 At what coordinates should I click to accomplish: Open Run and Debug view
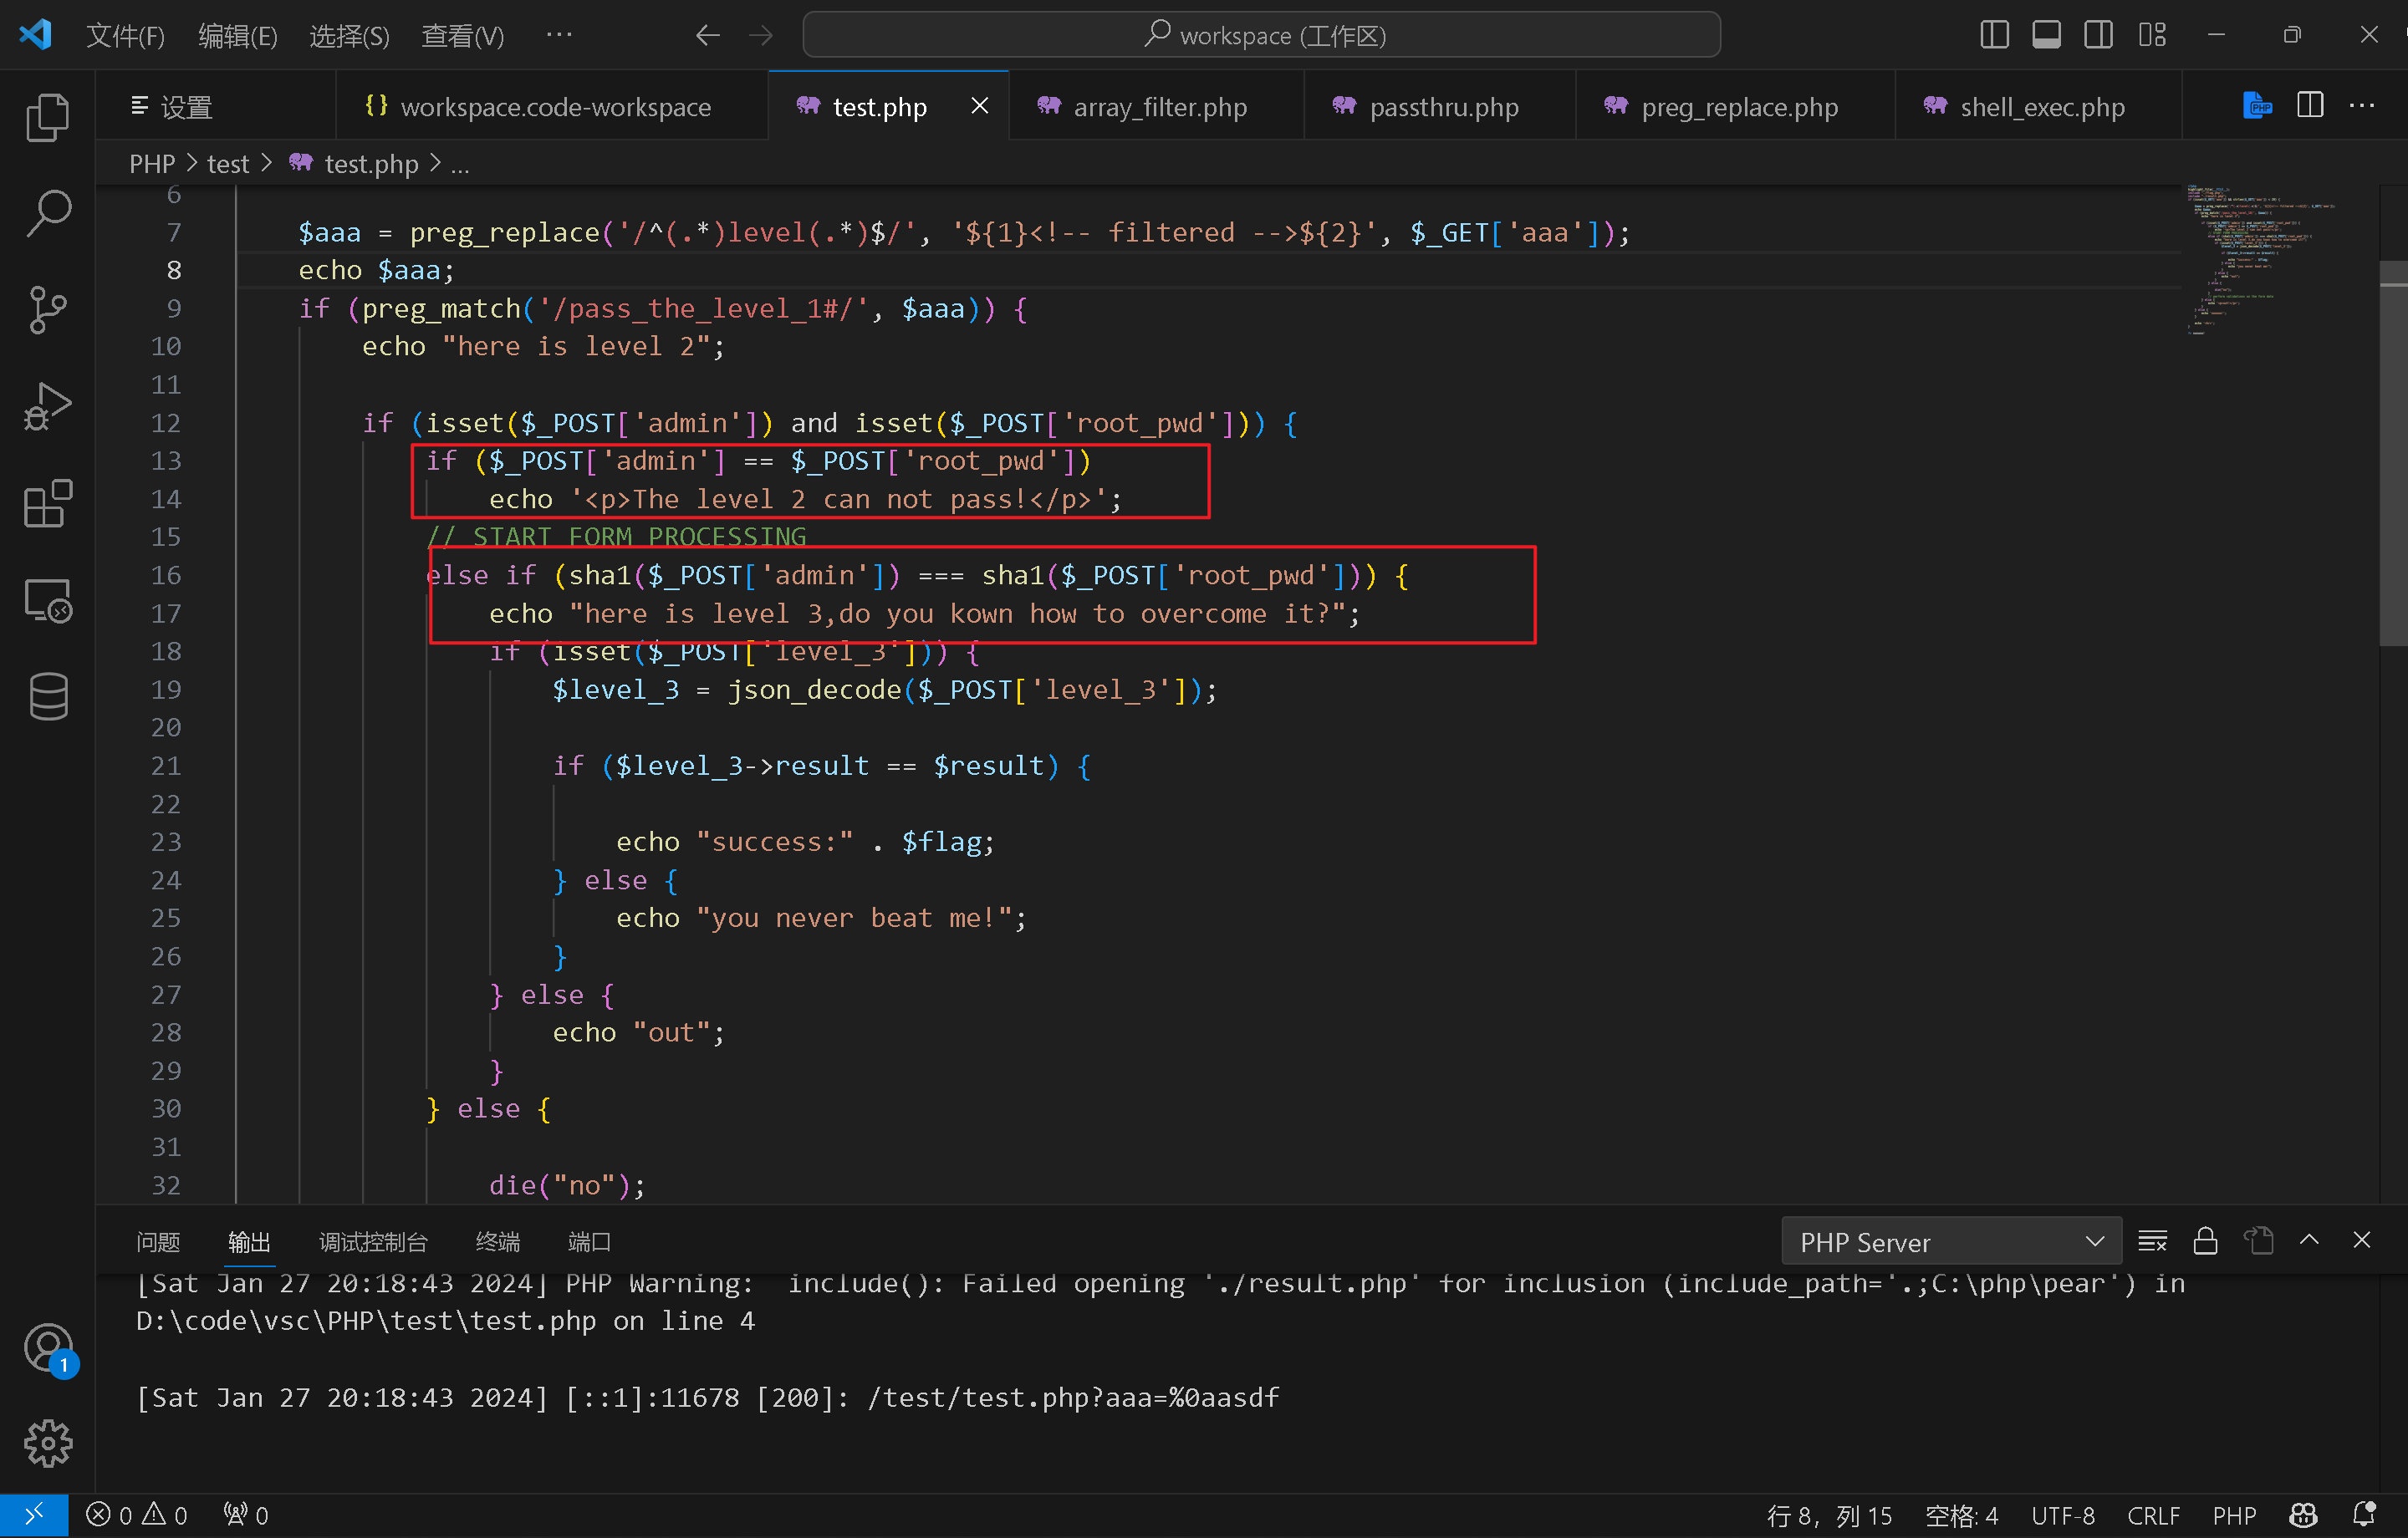coord(47,406)
